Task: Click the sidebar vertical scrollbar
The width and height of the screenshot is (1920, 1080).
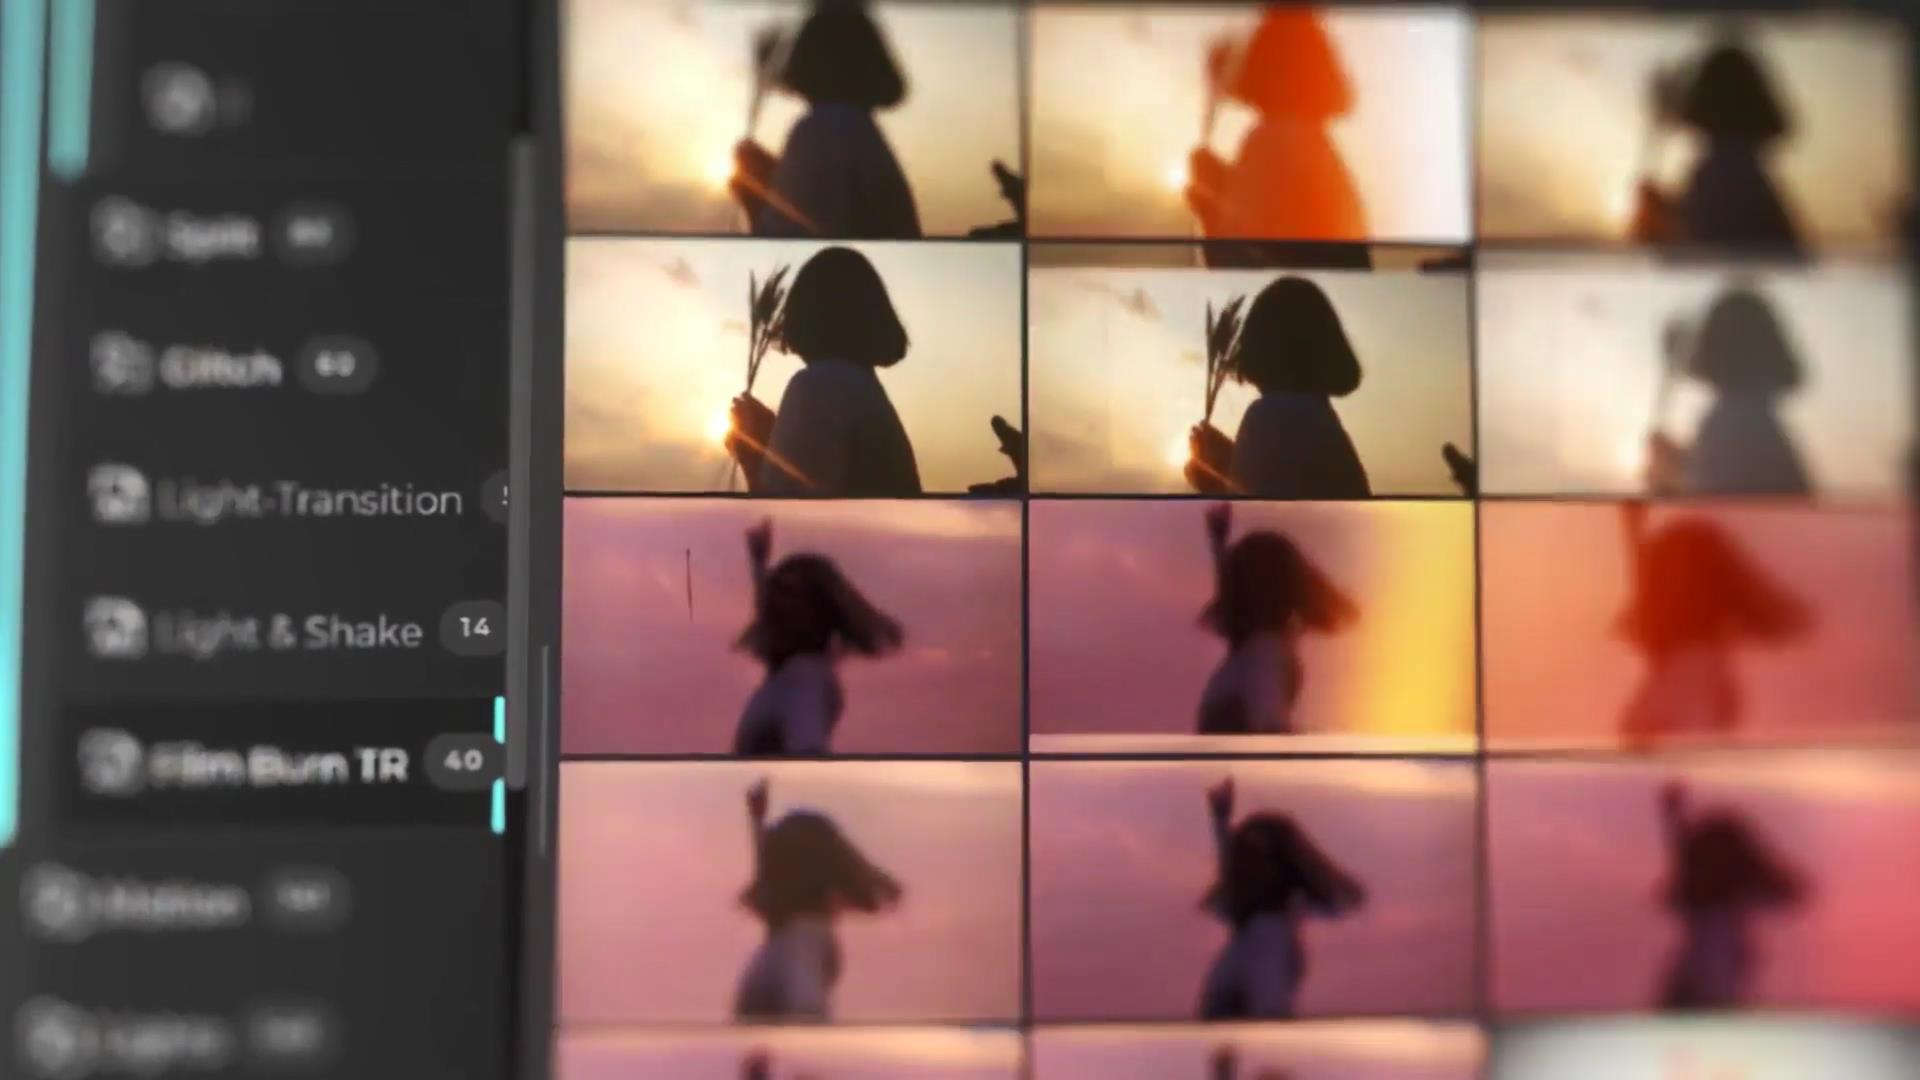Action: click(x=518, y=460)
